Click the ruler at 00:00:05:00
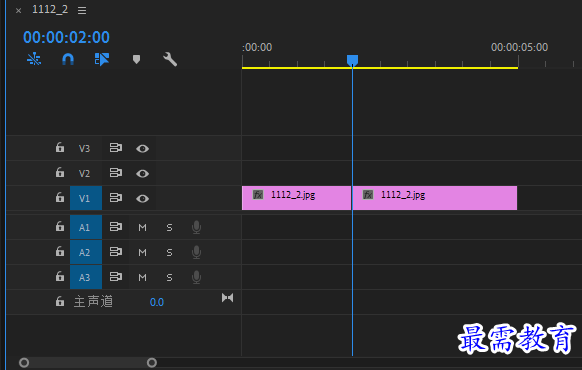Image resolution: width=582 pixels, height=370 pixels. (519, 48)
